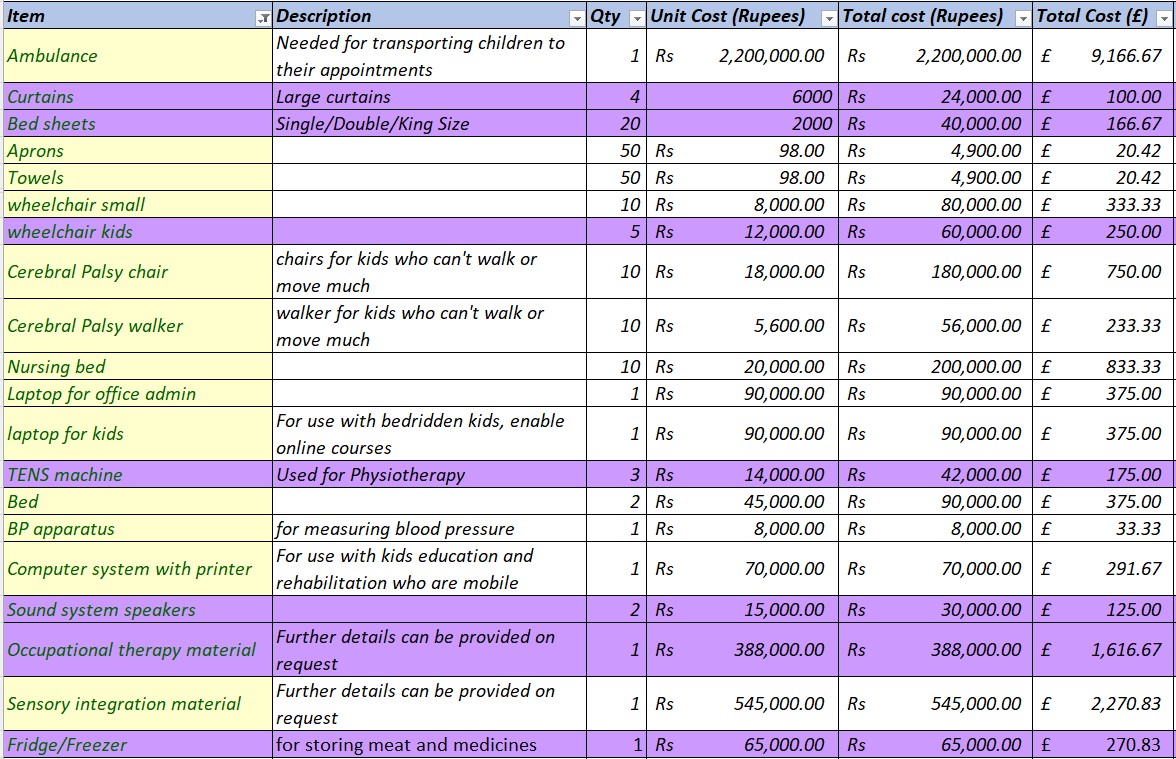This screenshot has height=759, width=1176.
Task: Select the Computer system "£ 291.67" cell
Action: (1102, 568)
